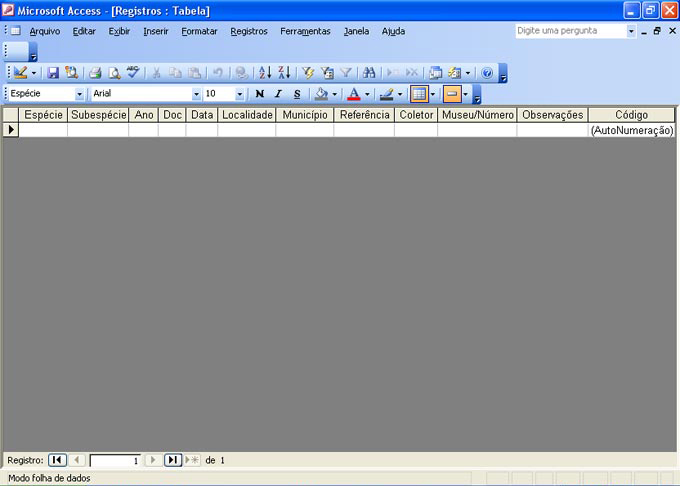Show the Database Window icon
Viewport: 680px width, 486px height.
pos(435,73)
